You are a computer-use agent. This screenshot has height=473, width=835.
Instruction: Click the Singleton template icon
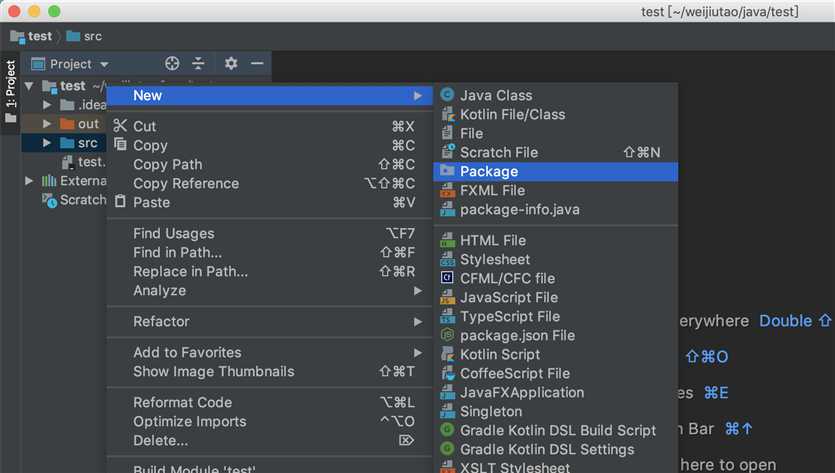tap(447, 411)
